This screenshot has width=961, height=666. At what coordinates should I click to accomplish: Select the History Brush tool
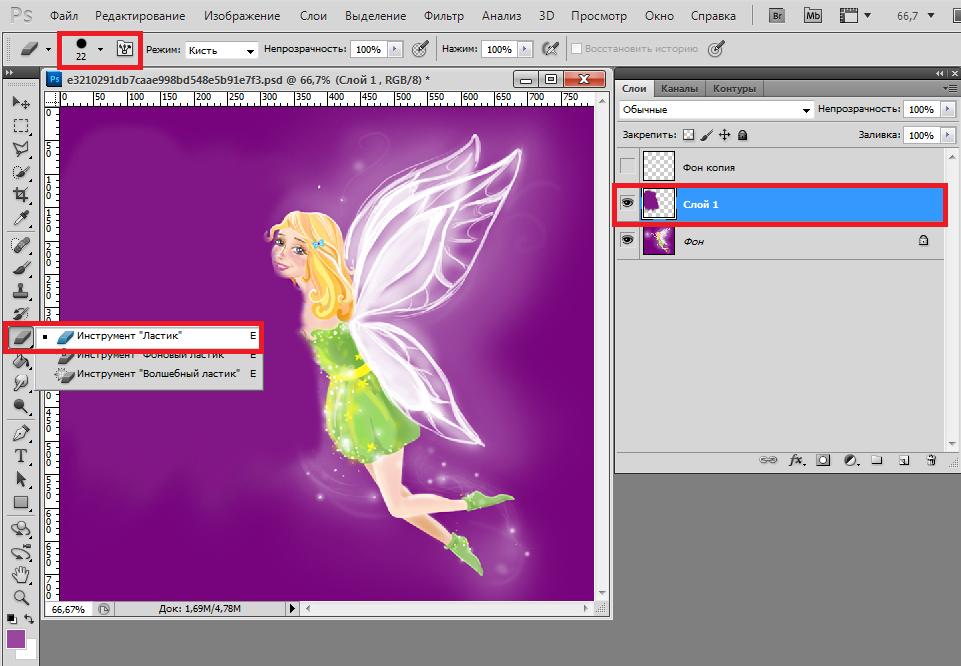[x=21, y=313]
